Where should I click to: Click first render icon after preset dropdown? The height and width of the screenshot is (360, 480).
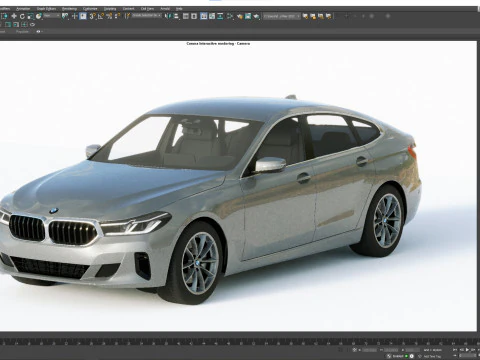click(305, 16)
